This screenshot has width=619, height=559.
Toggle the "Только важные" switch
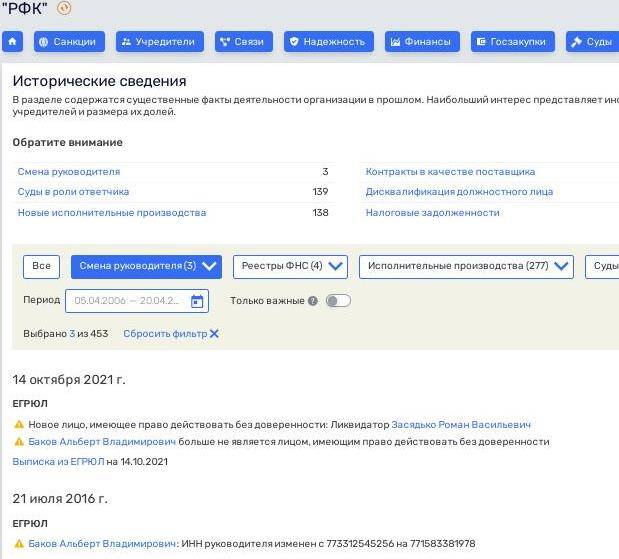point(338,301)
